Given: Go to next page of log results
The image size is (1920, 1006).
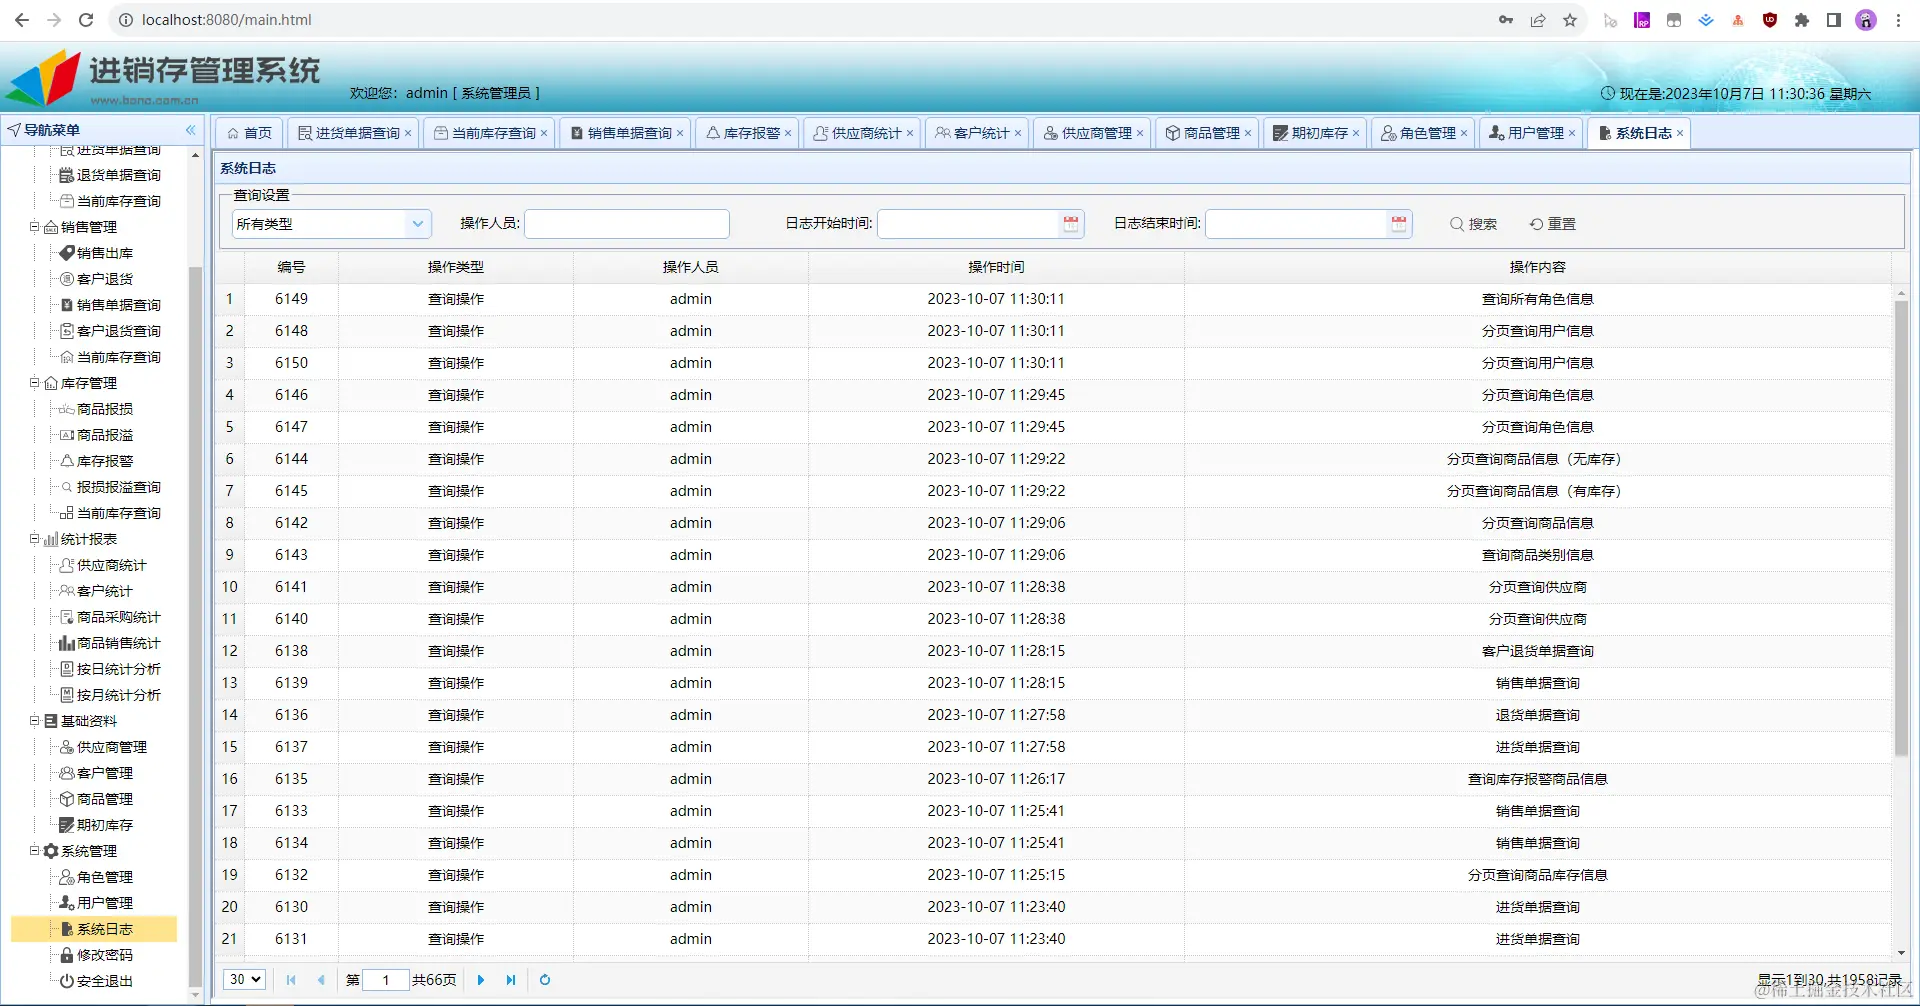Looking at the screenshot, I should coord(481,980).
